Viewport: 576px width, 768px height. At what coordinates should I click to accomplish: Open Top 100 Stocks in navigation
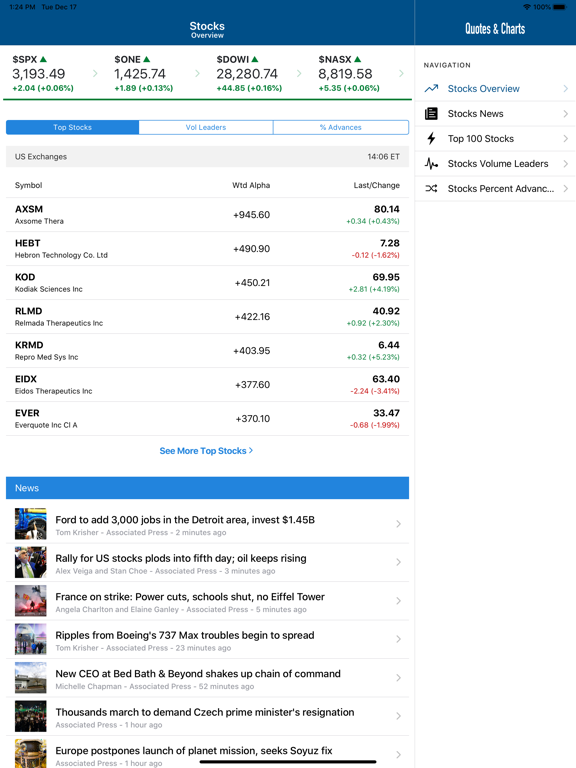point(495,139)
